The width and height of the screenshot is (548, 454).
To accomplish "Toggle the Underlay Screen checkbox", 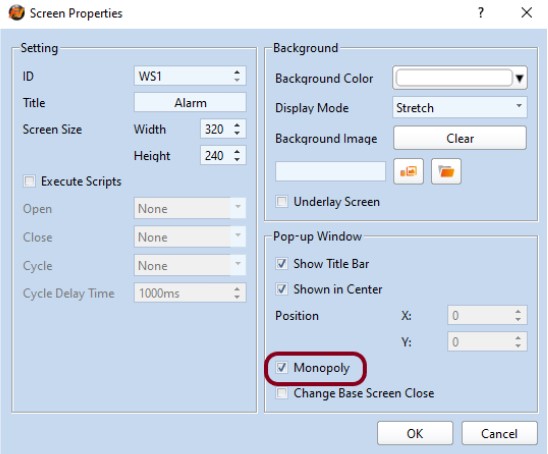I will click(x=282, y=202).
